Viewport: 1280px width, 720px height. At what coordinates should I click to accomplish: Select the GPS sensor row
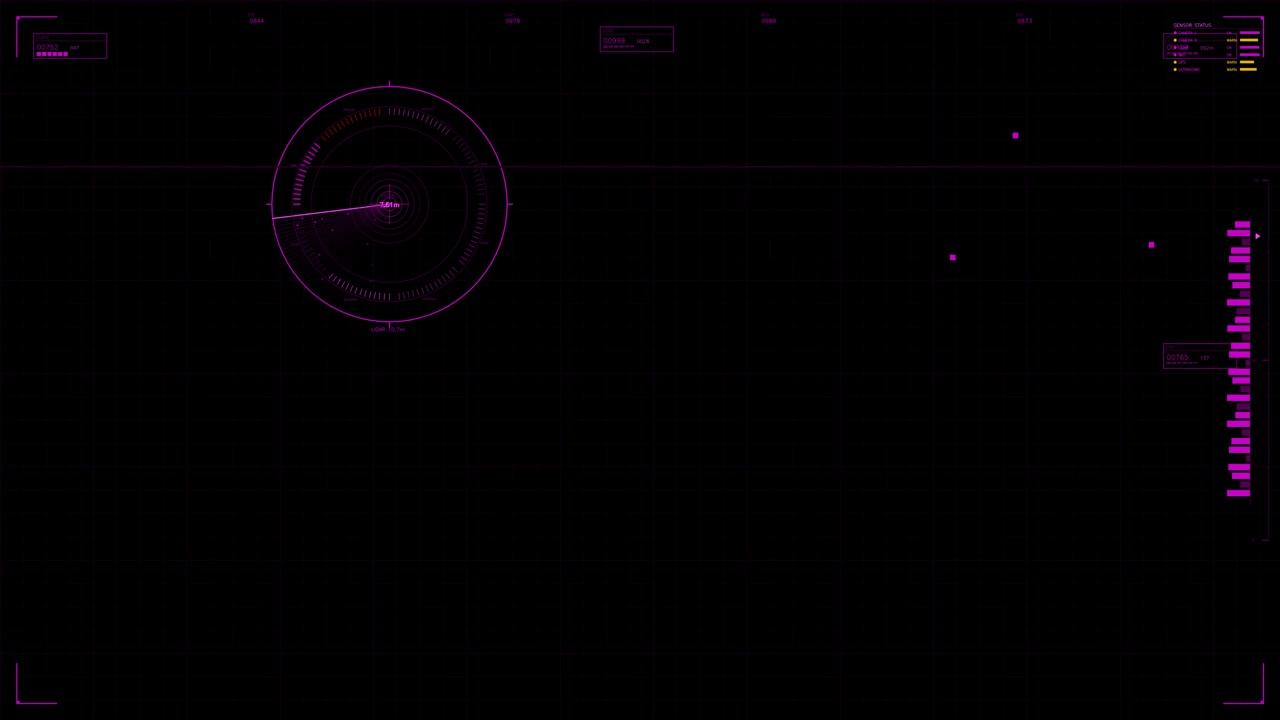(x=1216, y=62)
